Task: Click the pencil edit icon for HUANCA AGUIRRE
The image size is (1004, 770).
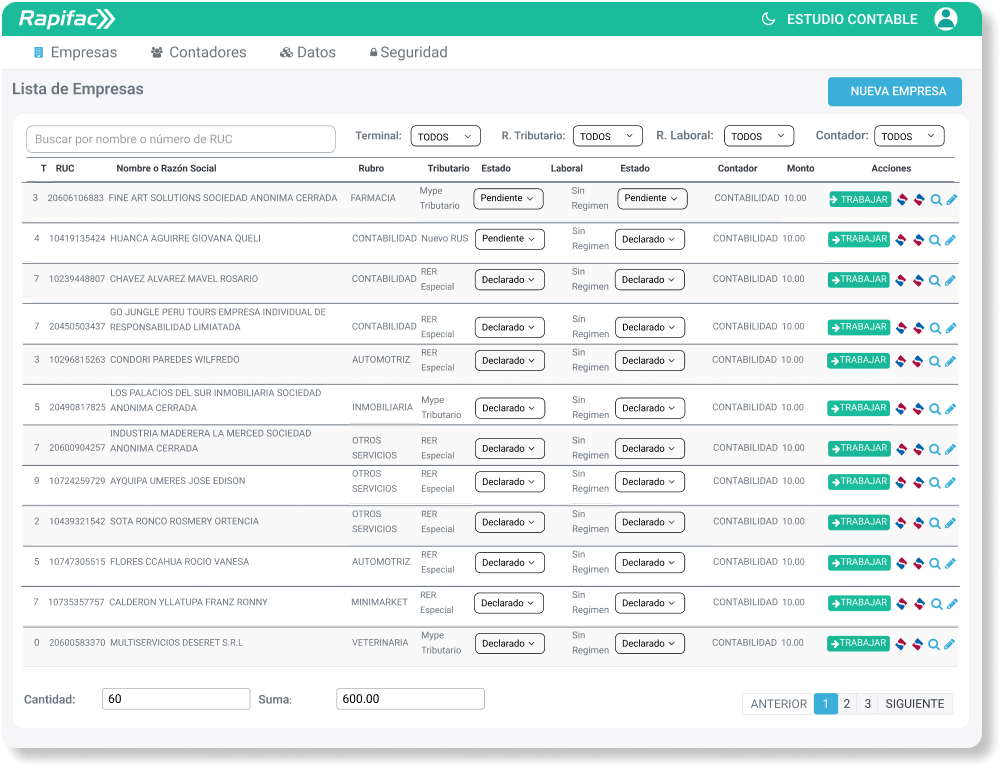Action: pyautogui.click(x=950, y=240)
